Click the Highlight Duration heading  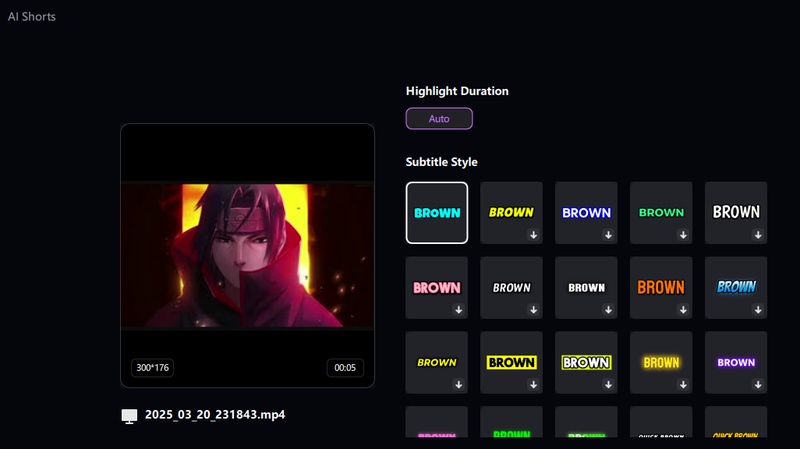point(457,91)
